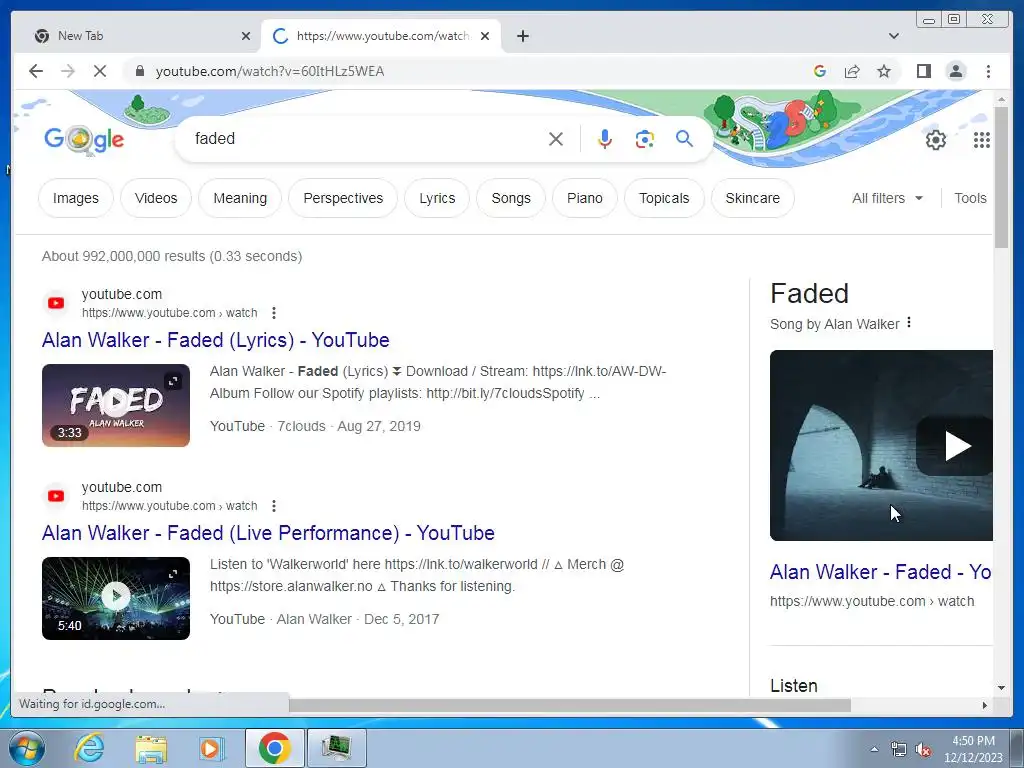
Task: Click the Google Doodle logo
Action: [84, 139]
